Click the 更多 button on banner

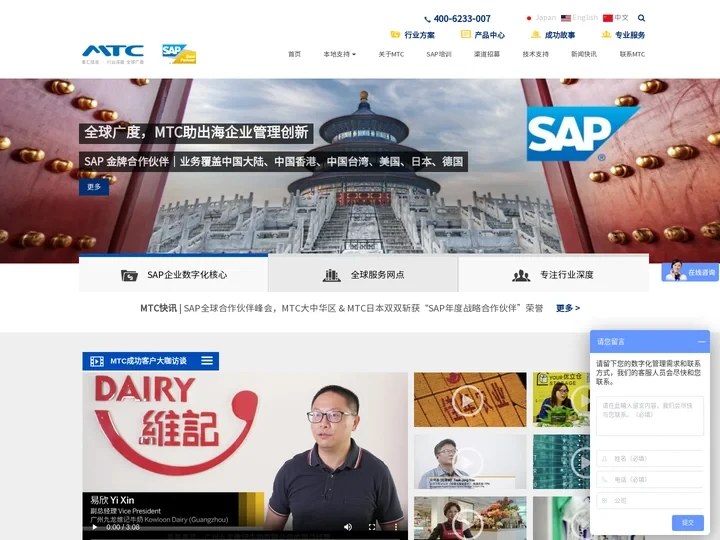(94, 187)
